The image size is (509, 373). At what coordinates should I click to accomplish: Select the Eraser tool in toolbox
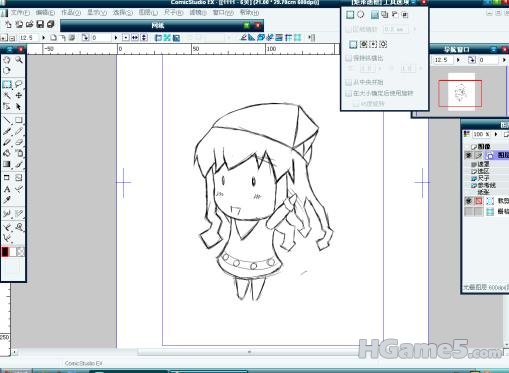point(19,142)
